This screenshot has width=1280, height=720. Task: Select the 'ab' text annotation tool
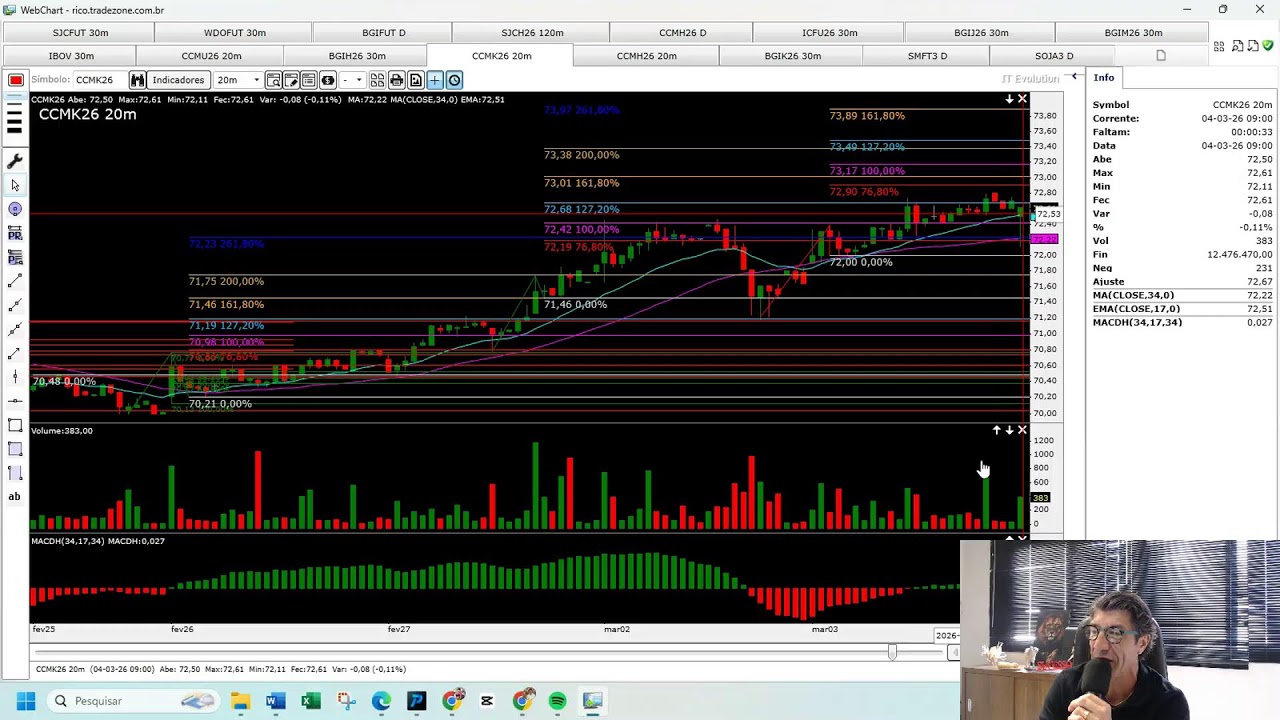(15, 497)
